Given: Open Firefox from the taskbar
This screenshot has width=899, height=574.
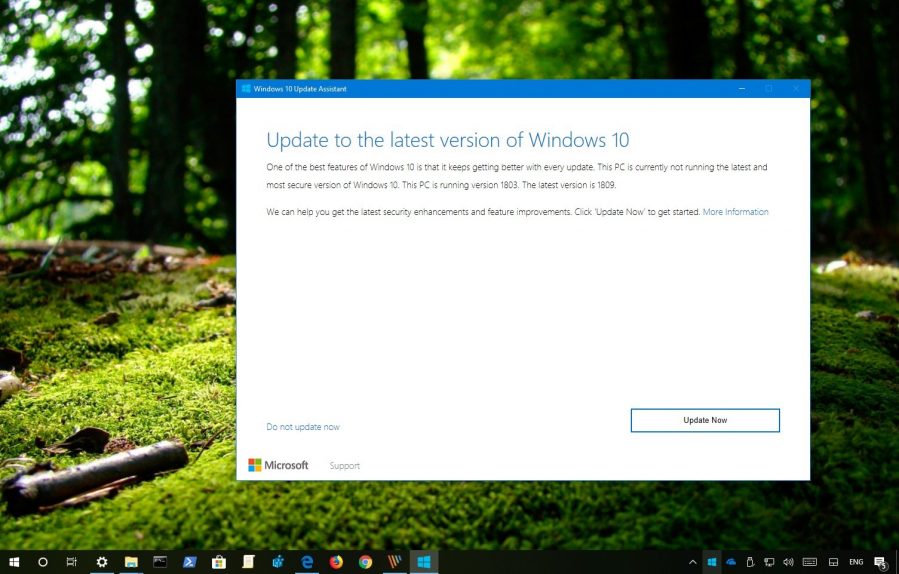Looking at the screenshot, I should click(336, 562).
